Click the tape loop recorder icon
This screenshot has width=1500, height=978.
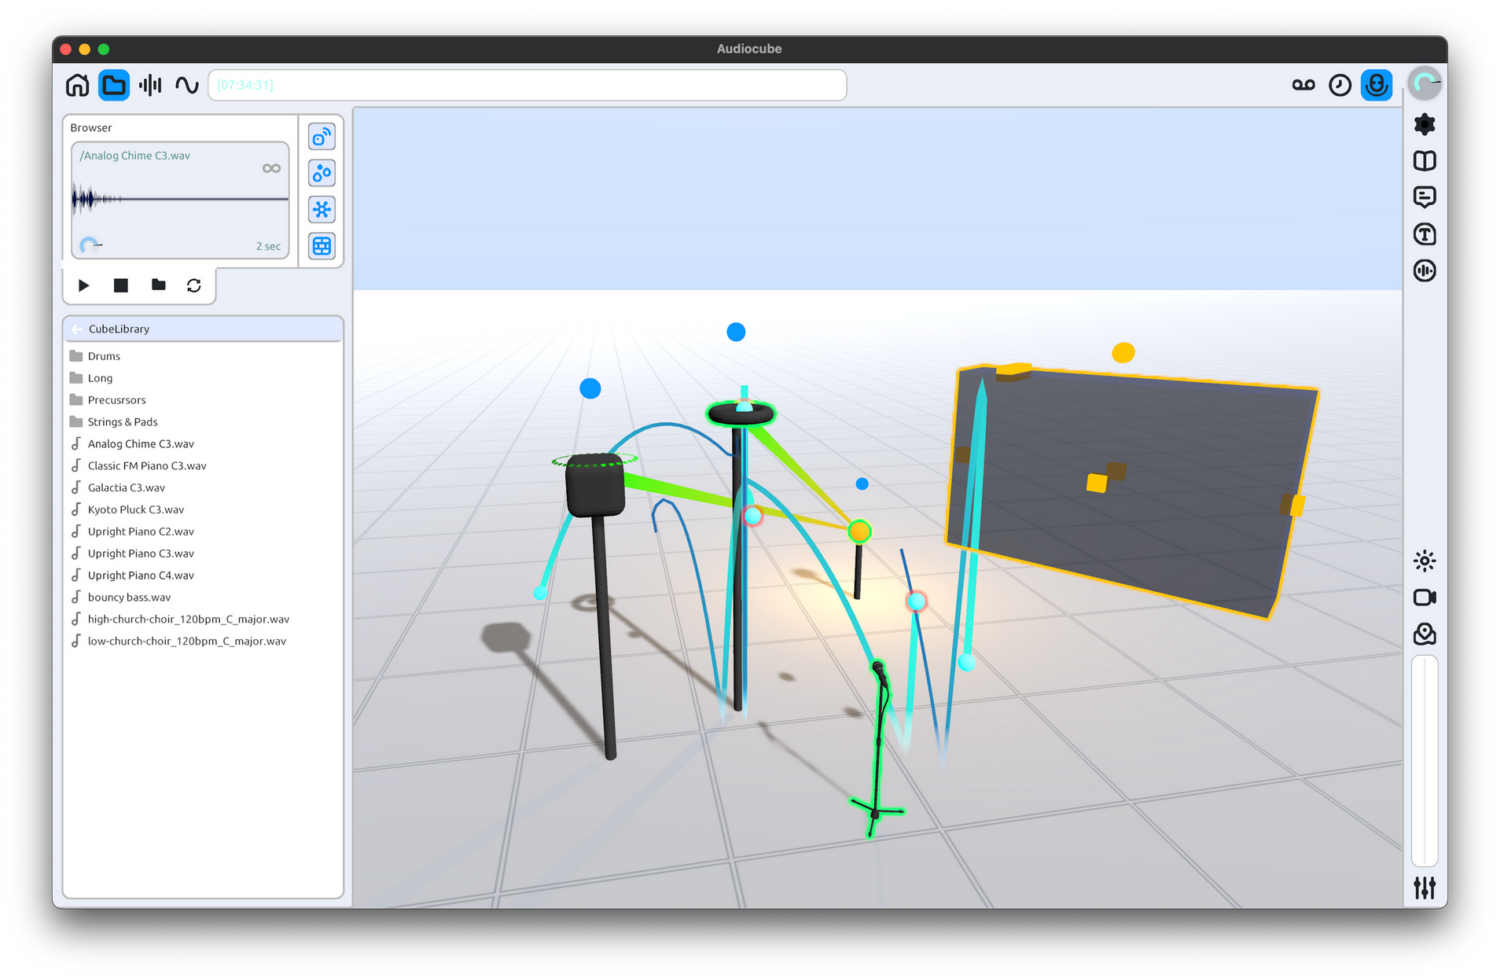pos(1303,85)
